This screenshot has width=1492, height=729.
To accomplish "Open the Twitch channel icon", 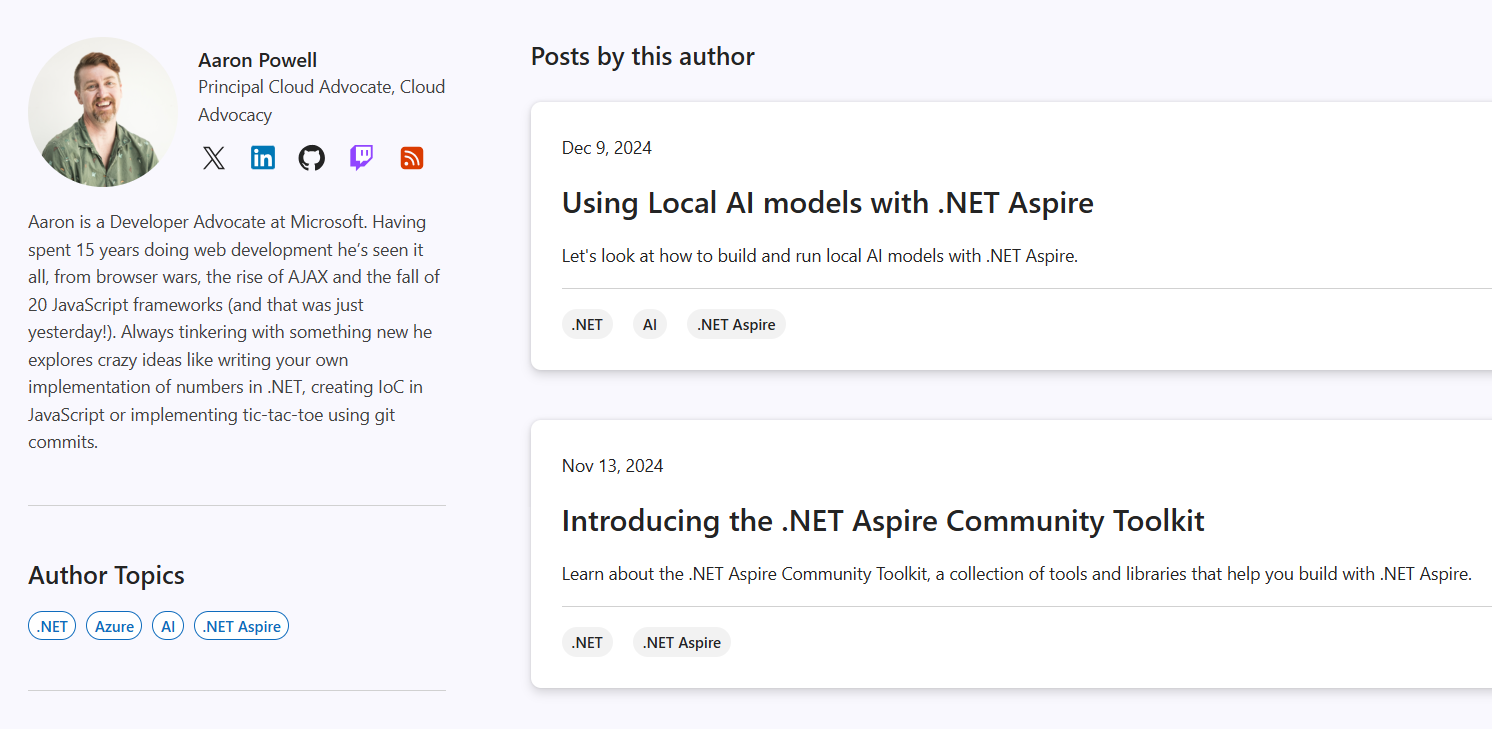I will (x=361, y=158).
